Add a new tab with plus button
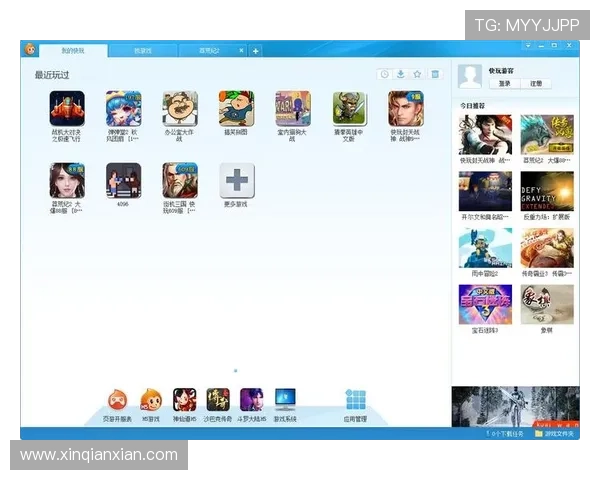Image resolution: width=600 pixels, height=480 pixels. click(x=255, y=50)
